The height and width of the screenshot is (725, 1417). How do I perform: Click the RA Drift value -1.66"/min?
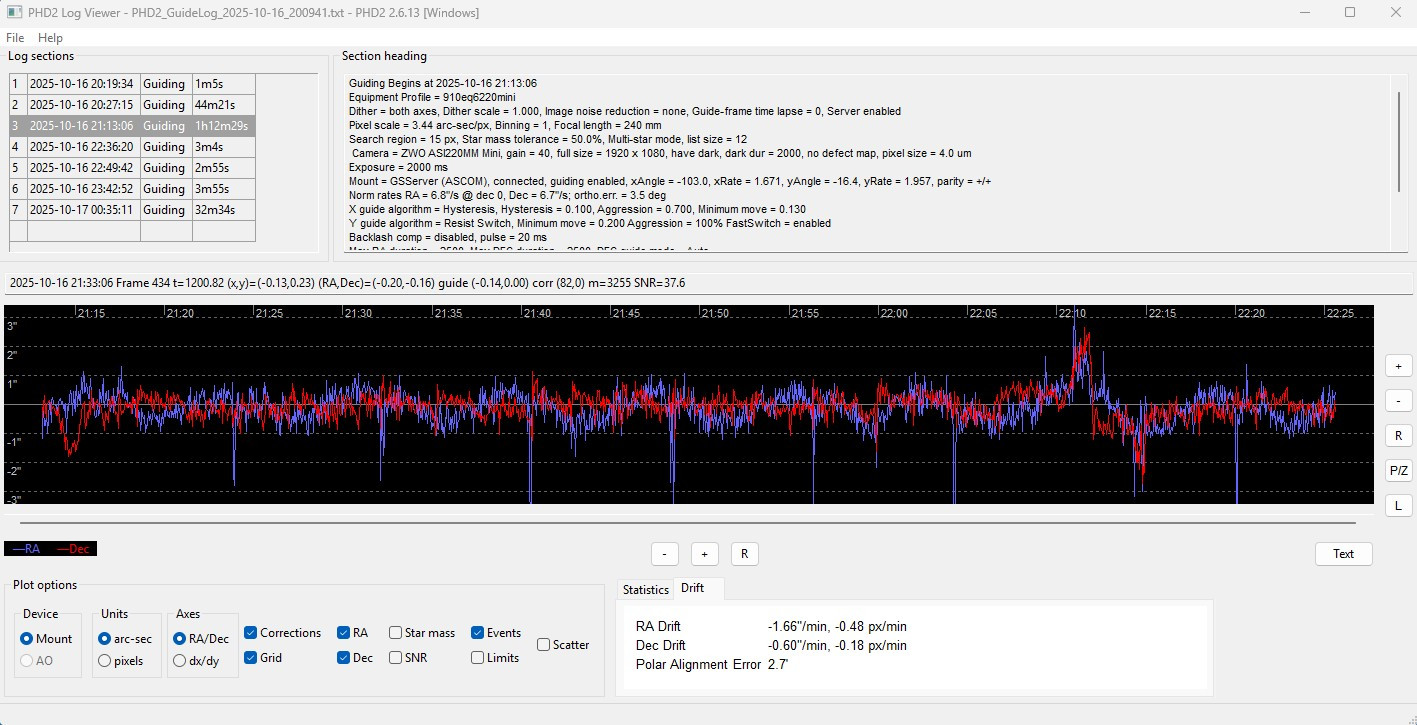tap(837, 627)
